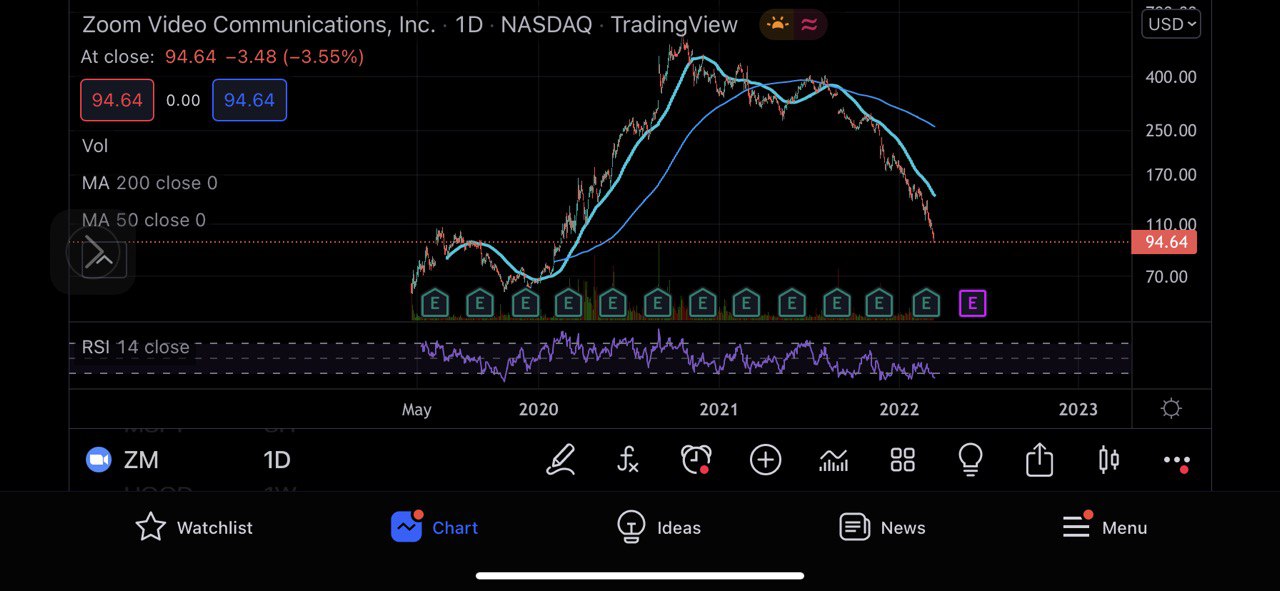Switch to the Chart tab
This screenshot has height=591, width=1280.
point(435,527)
